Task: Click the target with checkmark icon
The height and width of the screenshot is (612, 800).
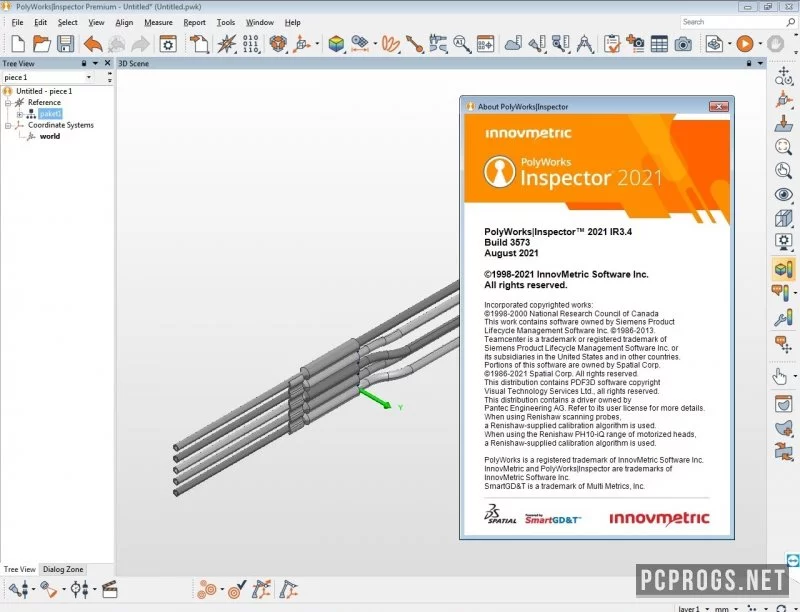Action: [237, 590]
